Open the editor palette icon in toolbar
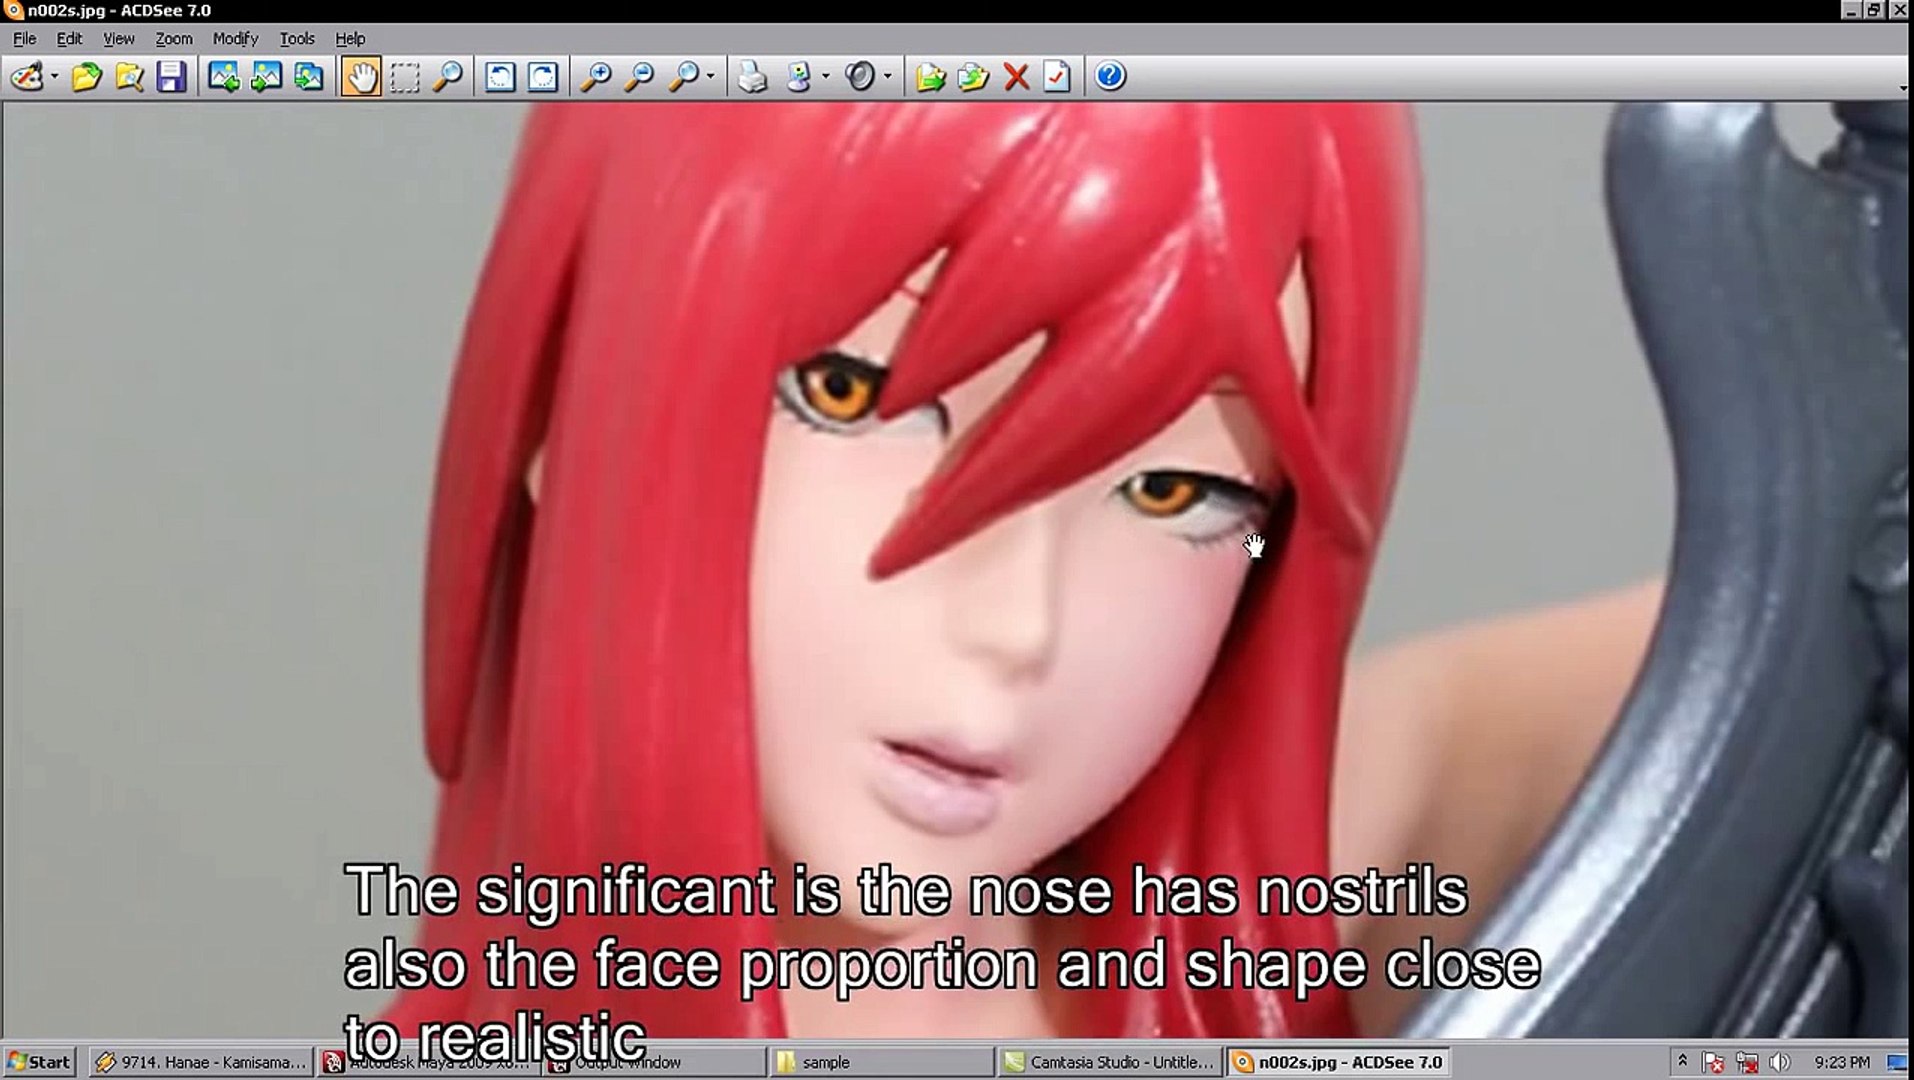Screen dimensions: 1914x1080 (x=27, y=76)
